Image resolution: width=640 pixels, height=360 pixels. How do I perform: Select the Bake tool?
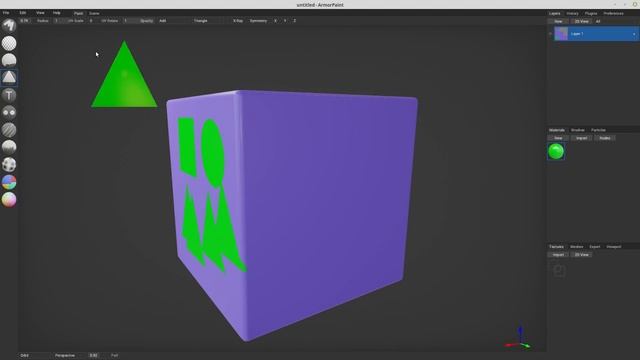point(9,164)
